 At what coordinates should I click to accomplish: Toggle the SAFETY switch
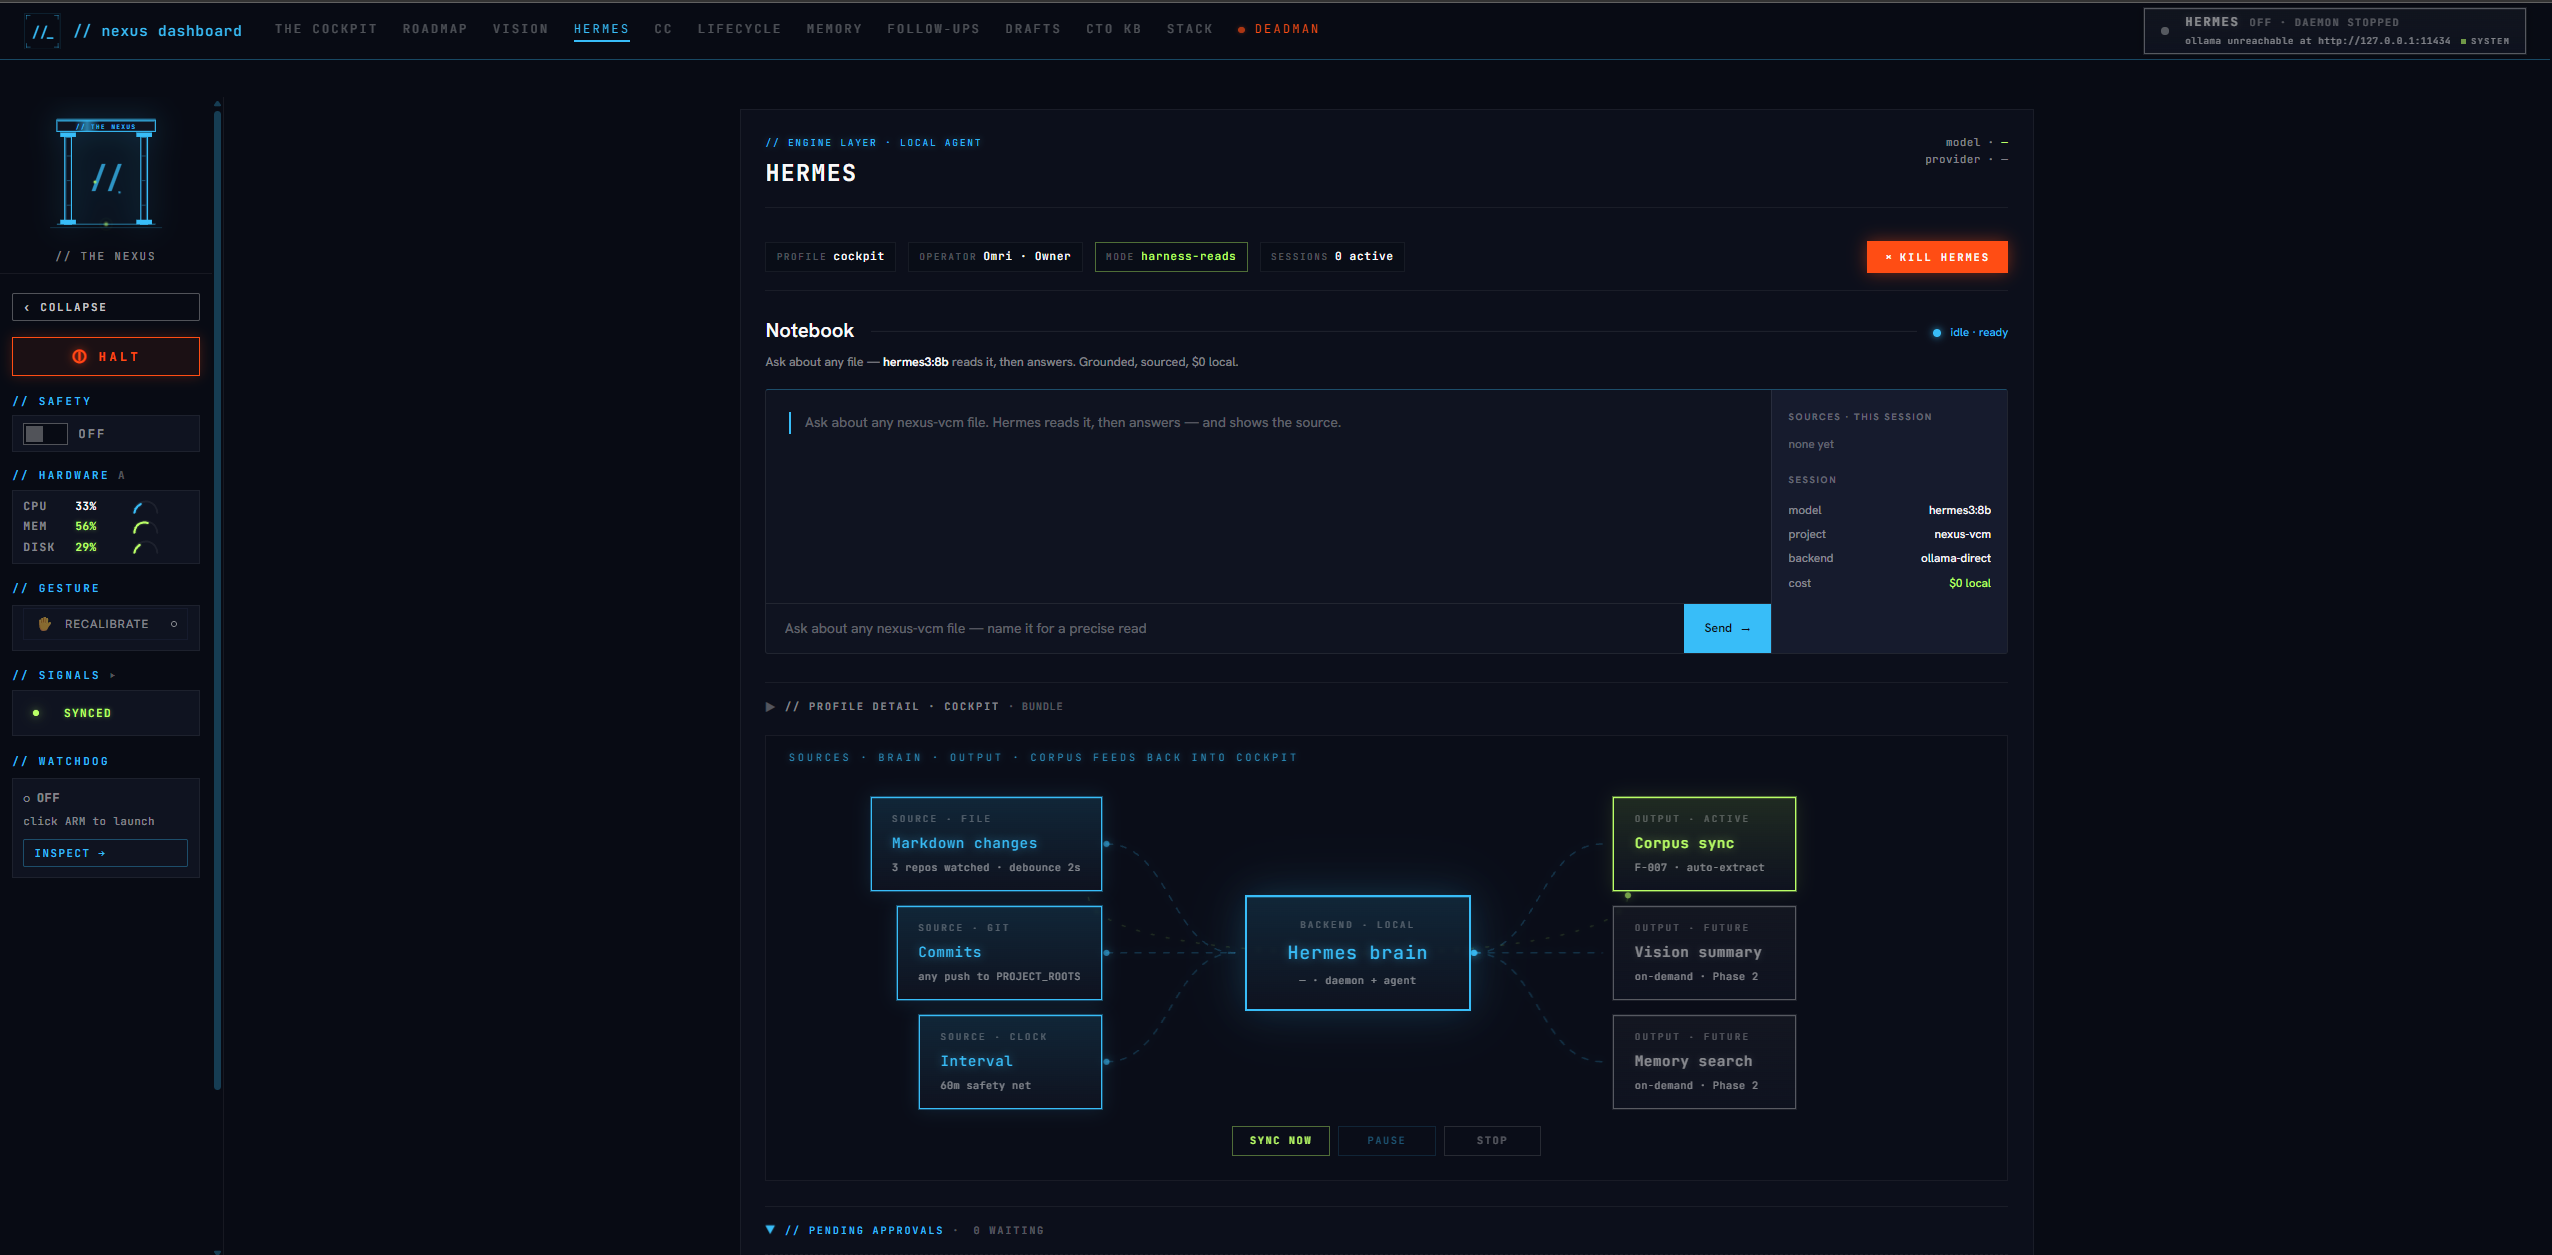45,434
